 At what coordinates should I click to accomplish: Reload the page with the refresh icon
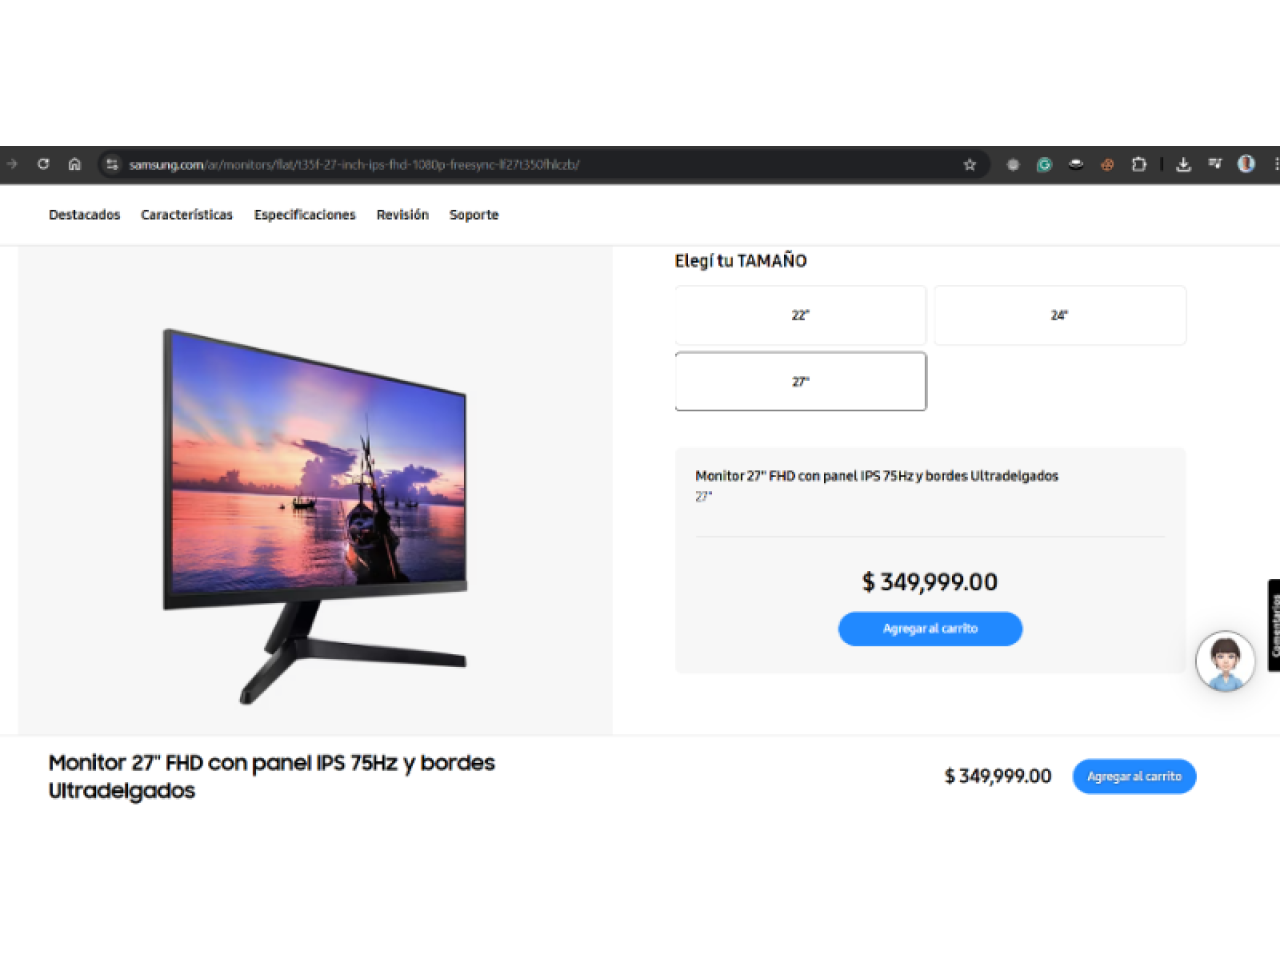point(43,164)
